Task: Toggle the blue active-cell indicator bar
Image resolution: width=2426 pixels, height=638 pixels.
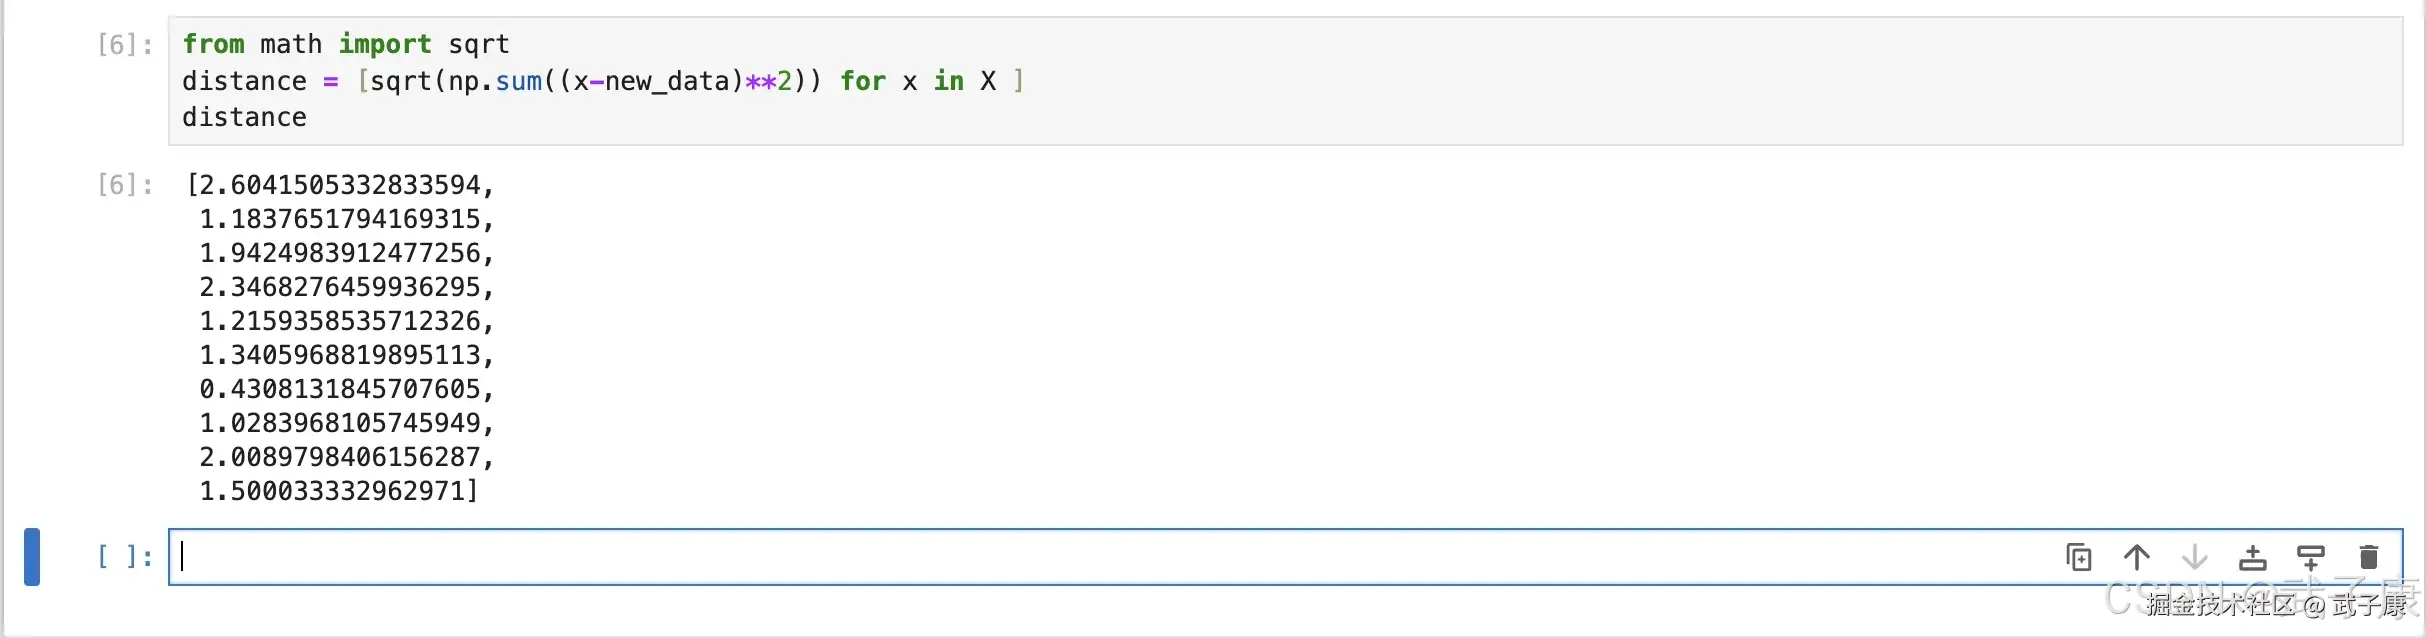Action: tap(31, 557)
